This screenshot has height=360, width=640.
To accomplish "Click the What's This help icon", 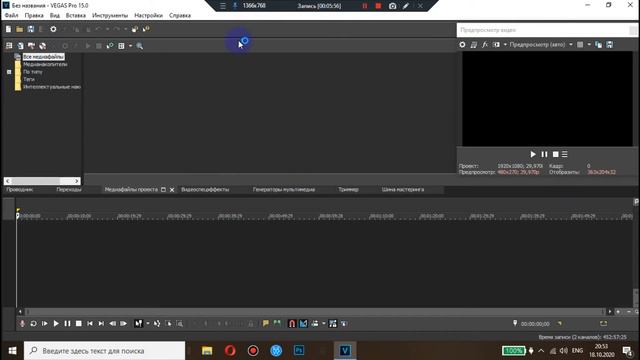I will click(146, 29).
